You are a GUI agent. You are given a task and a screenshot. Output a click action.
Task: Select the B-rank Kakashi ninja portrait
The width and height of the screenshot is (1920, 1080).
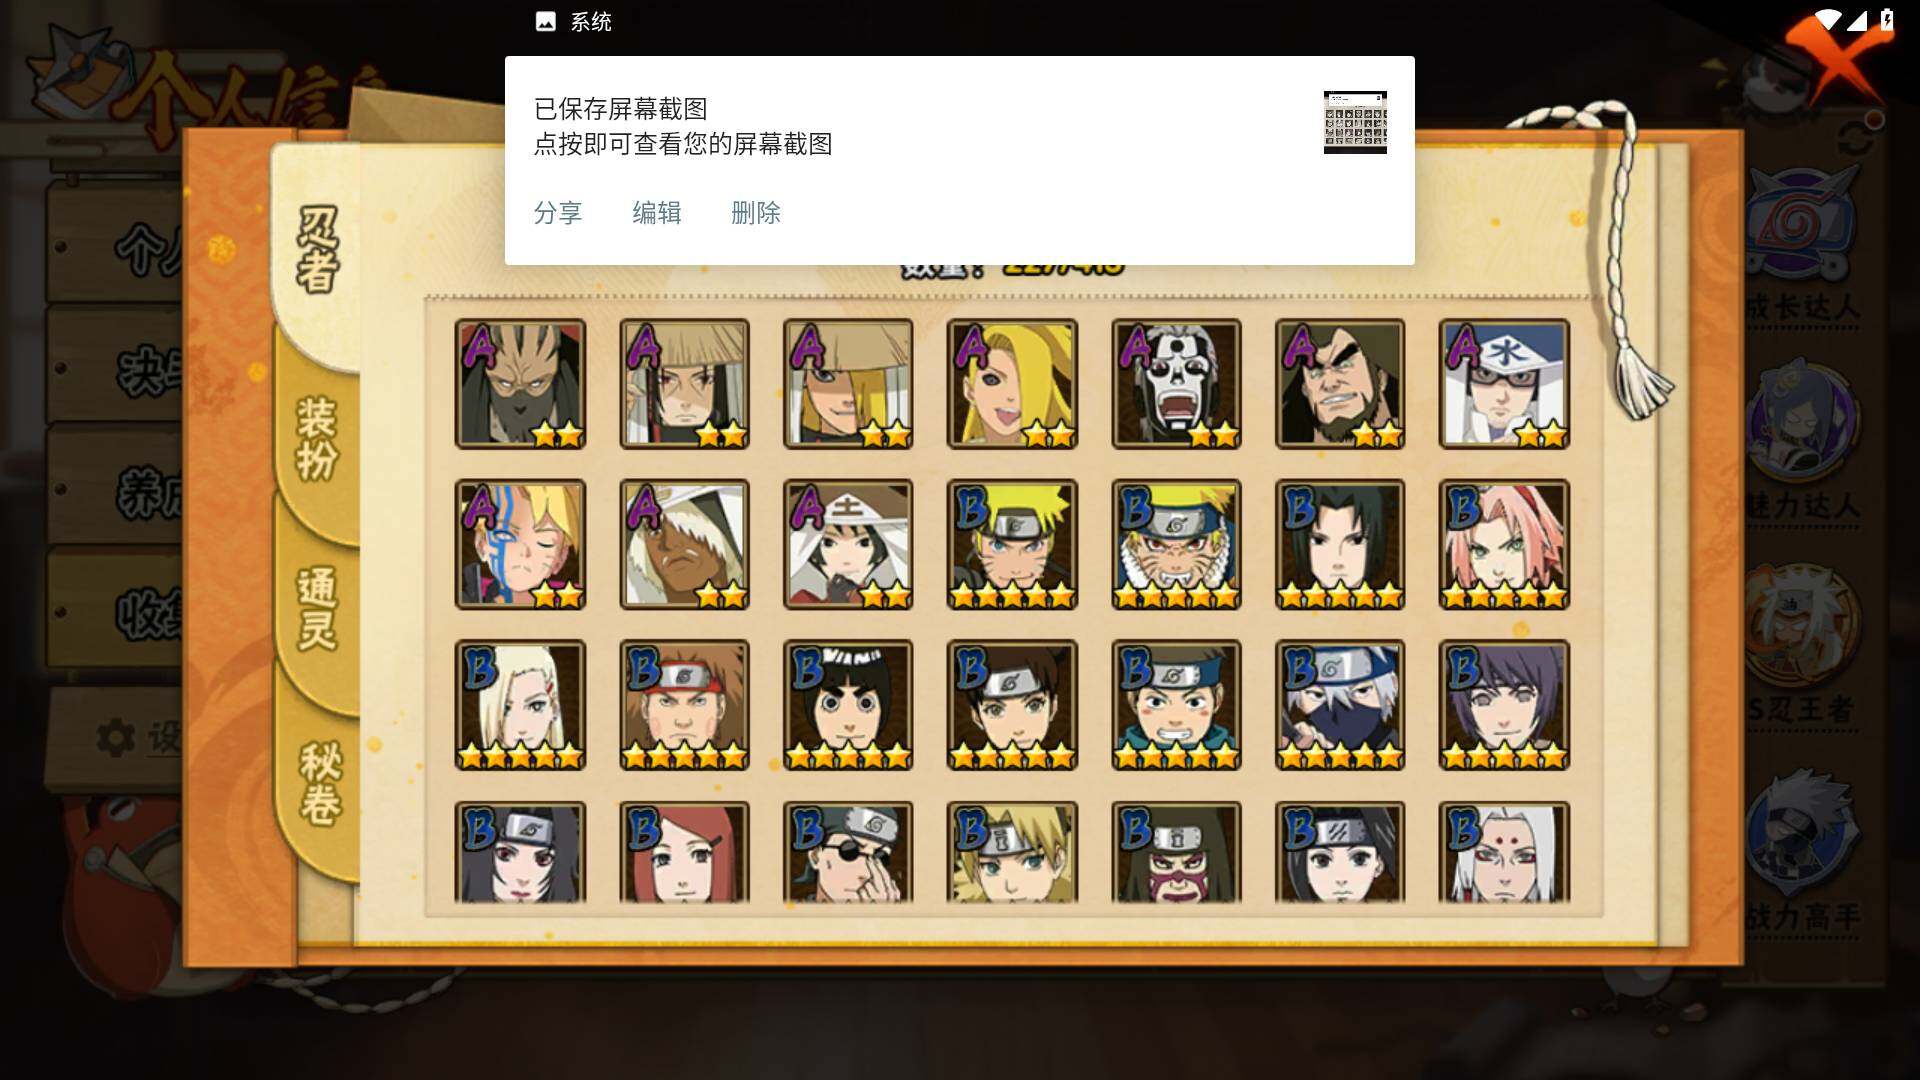pyautogui.click(x=1340, y=705)
